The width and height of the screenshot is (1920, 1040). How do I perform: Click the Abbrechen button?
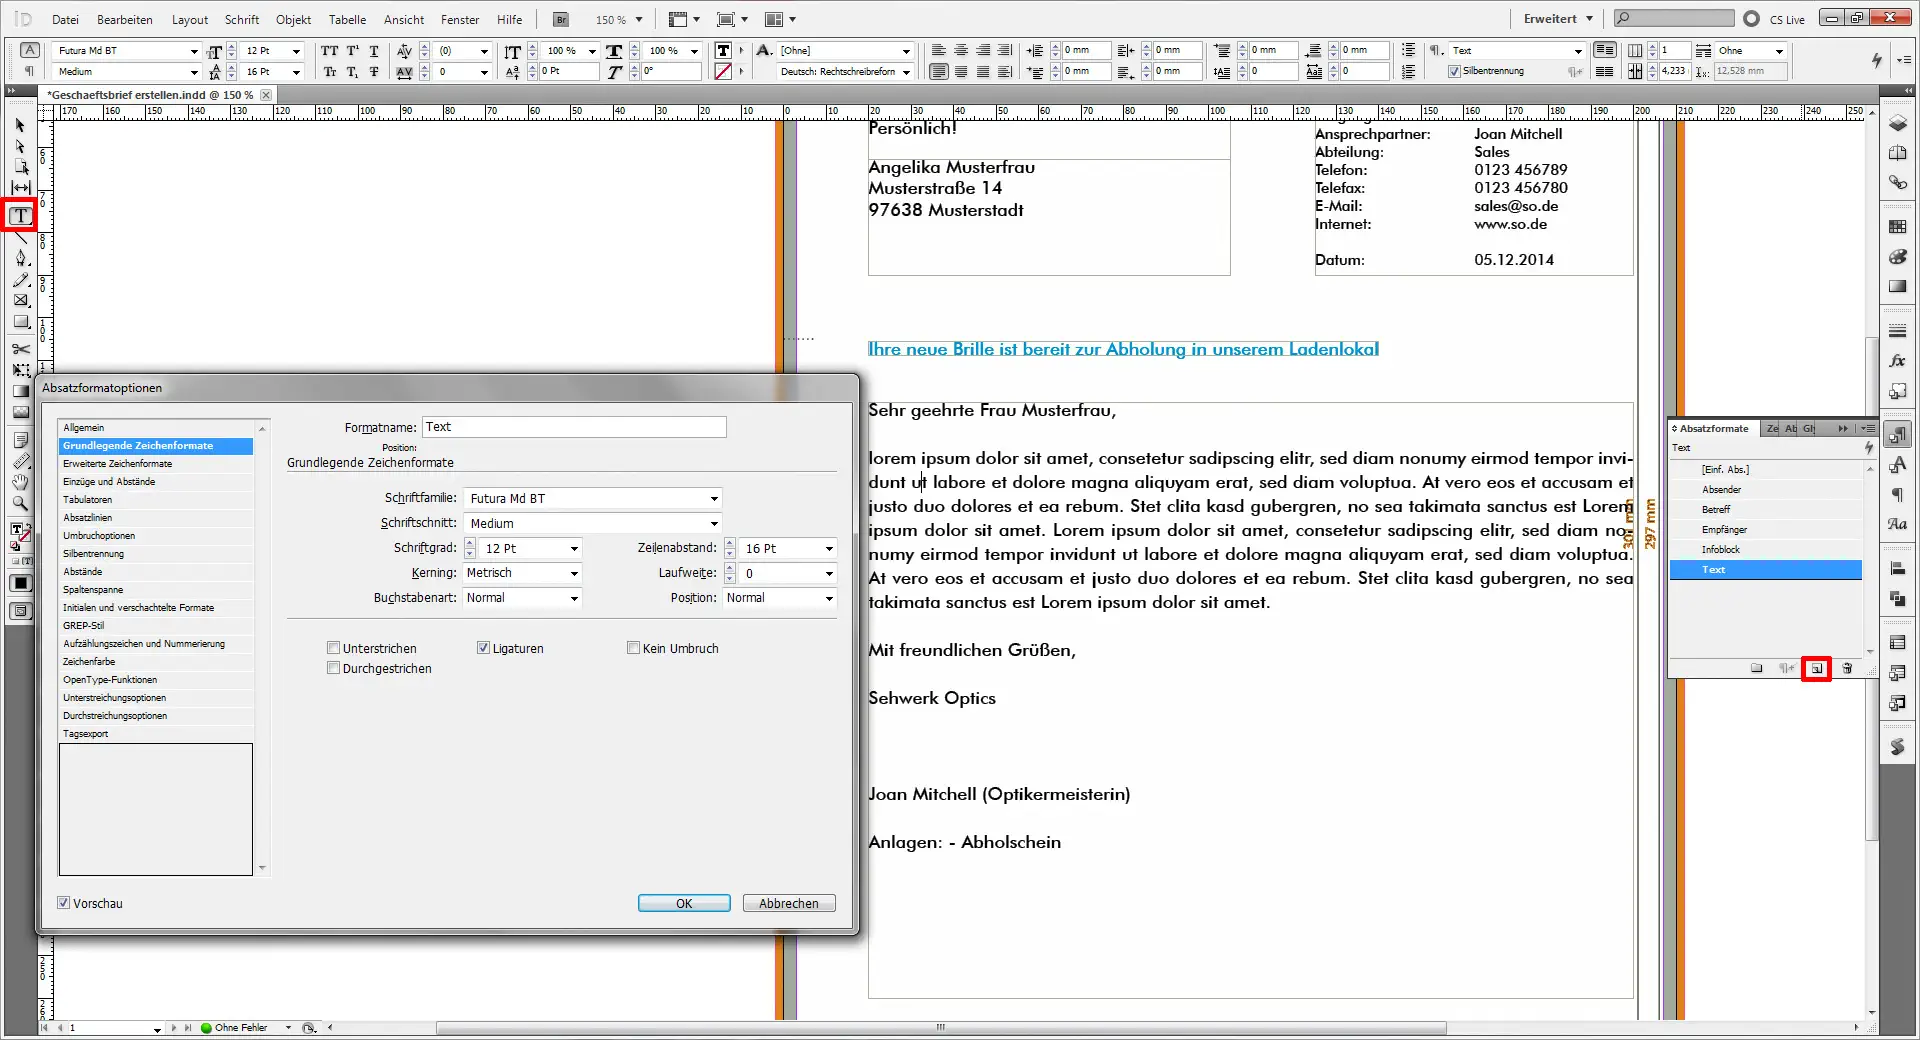[788, 903]
